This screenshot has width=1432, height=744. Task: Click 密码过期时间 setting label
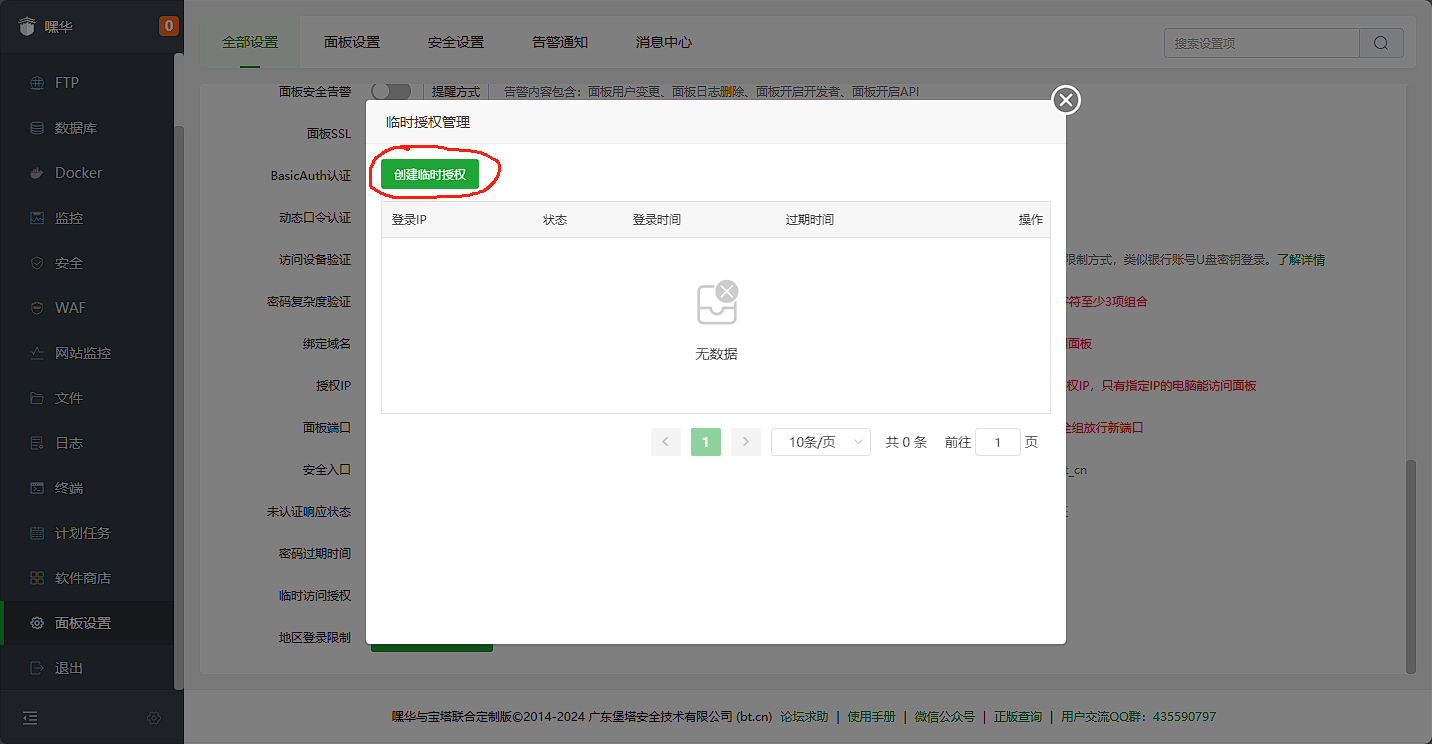[x=315, y=554]
